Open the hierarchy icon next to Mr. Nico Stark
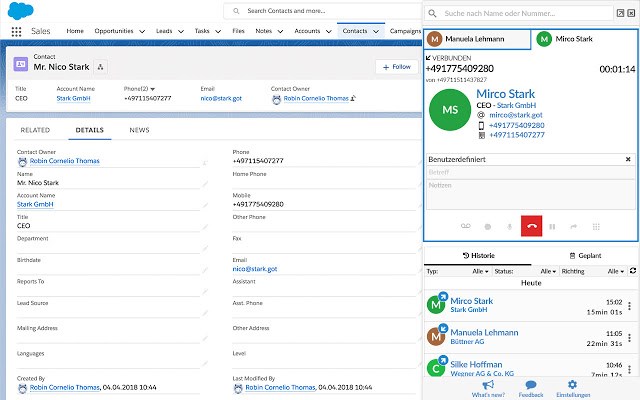Image resolution: width=640 pixels, height=400 pixels. tap(100, 67)
